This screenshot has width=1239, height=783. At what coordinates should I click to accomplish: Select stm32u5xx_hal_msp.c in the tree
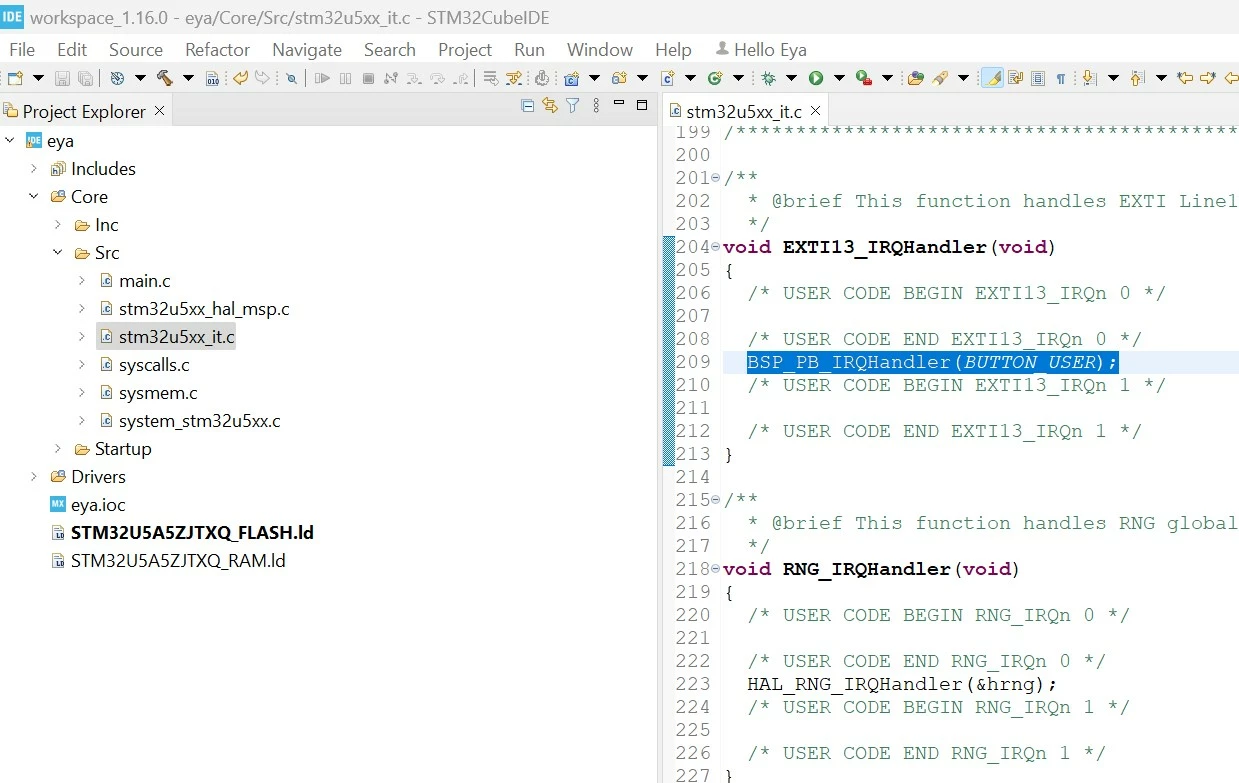pyautogui.click(x=204, y=309)
